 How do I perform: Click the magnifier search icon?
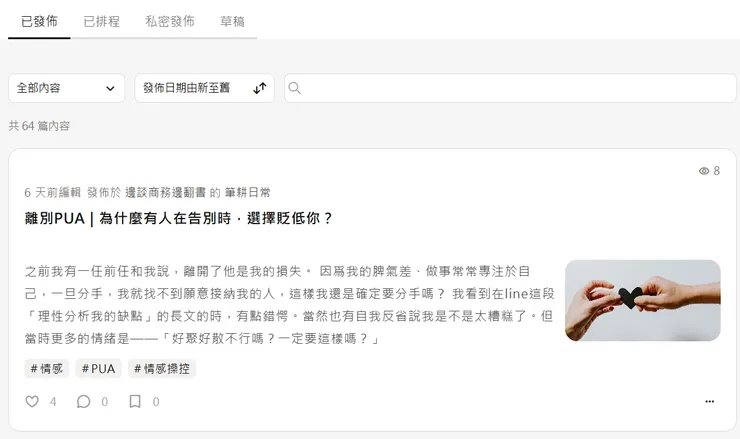click(x=294, y=88)
